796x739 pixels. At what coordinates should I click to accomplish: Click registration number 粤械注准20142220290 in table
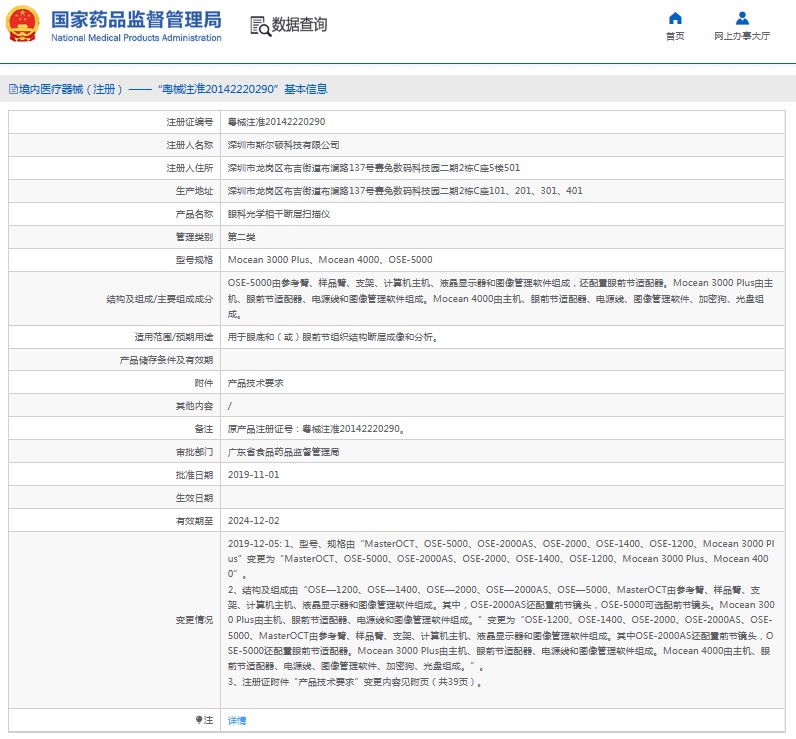click(276, 122)
